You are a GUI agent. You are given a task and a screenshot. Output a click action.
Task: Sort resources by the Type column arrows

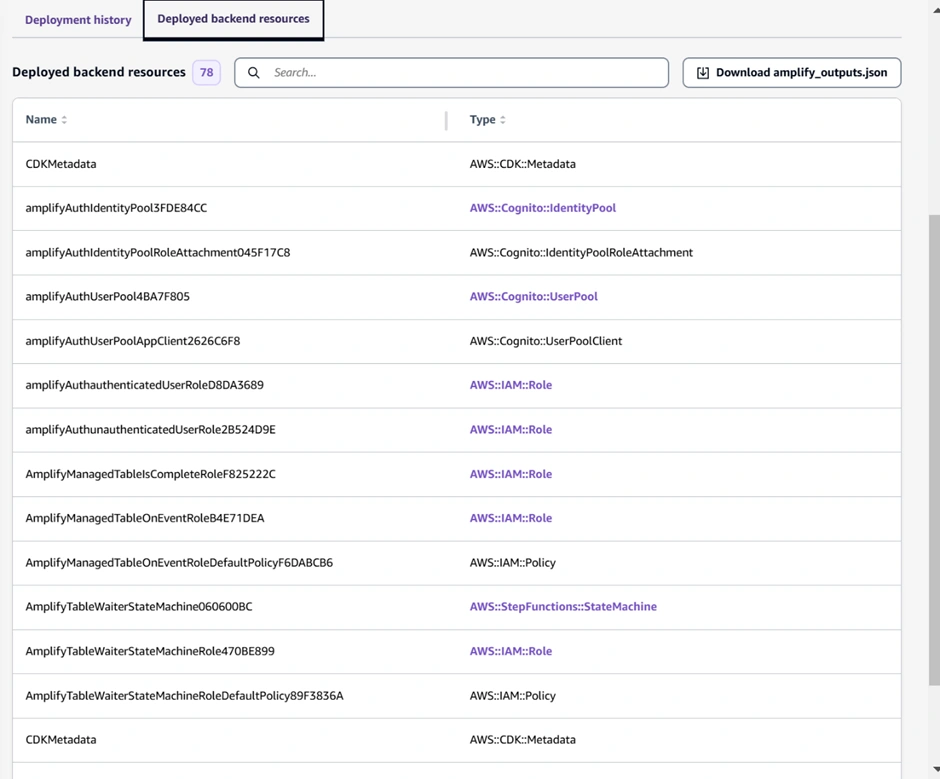pyautogui.click(x=503, y=120)
